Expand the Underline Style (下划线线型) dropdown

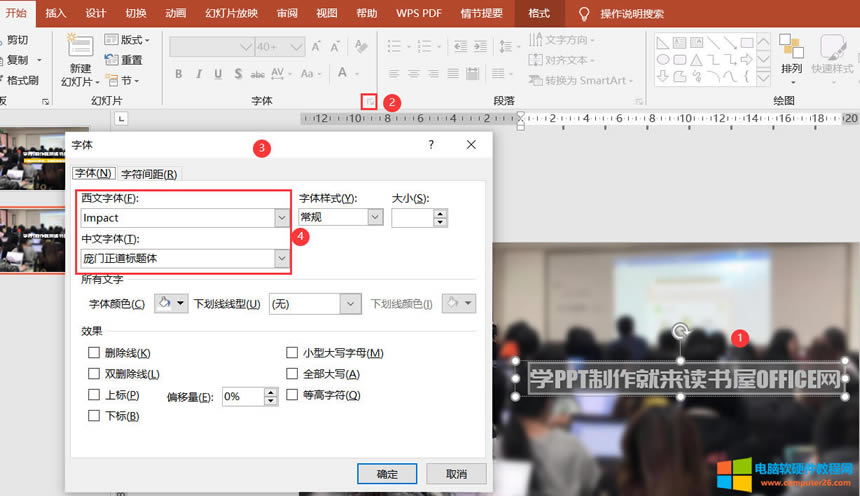[x=350, y=304]
